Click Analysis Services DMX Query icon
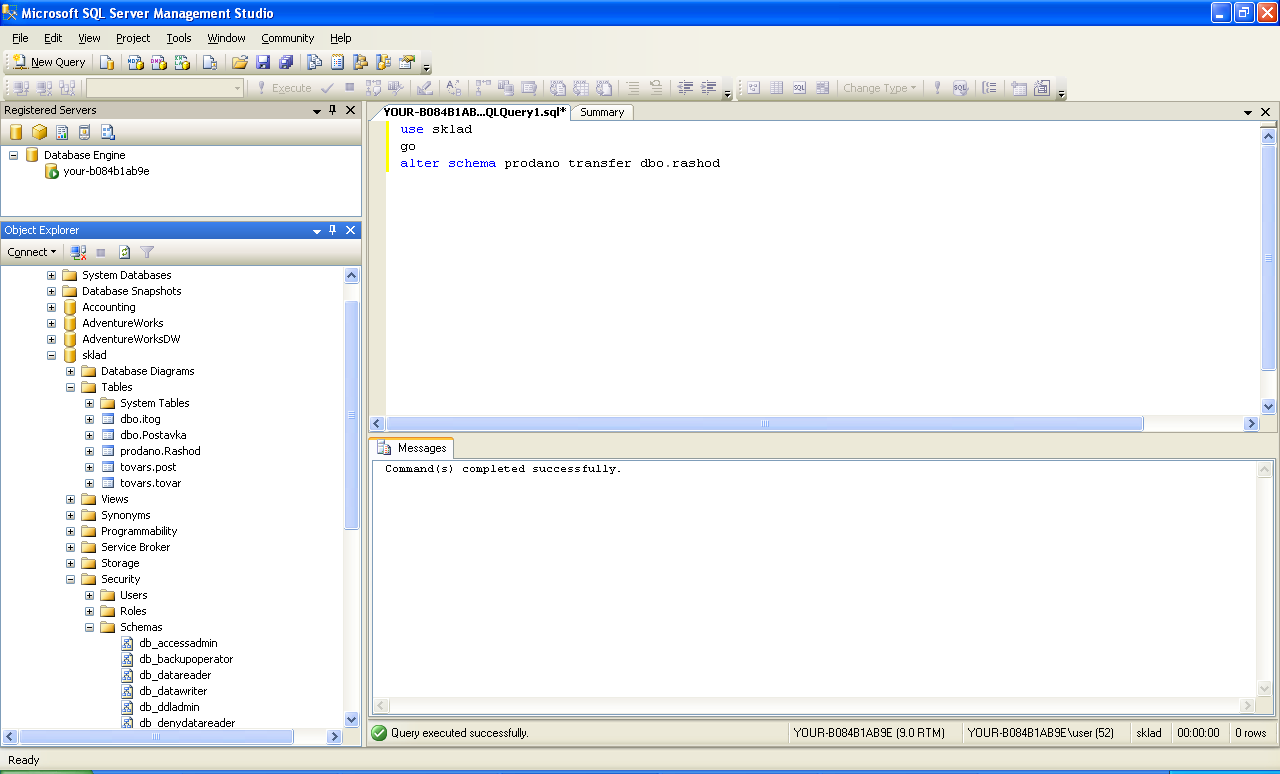1280x774 pixels. [x=159, y=62]
